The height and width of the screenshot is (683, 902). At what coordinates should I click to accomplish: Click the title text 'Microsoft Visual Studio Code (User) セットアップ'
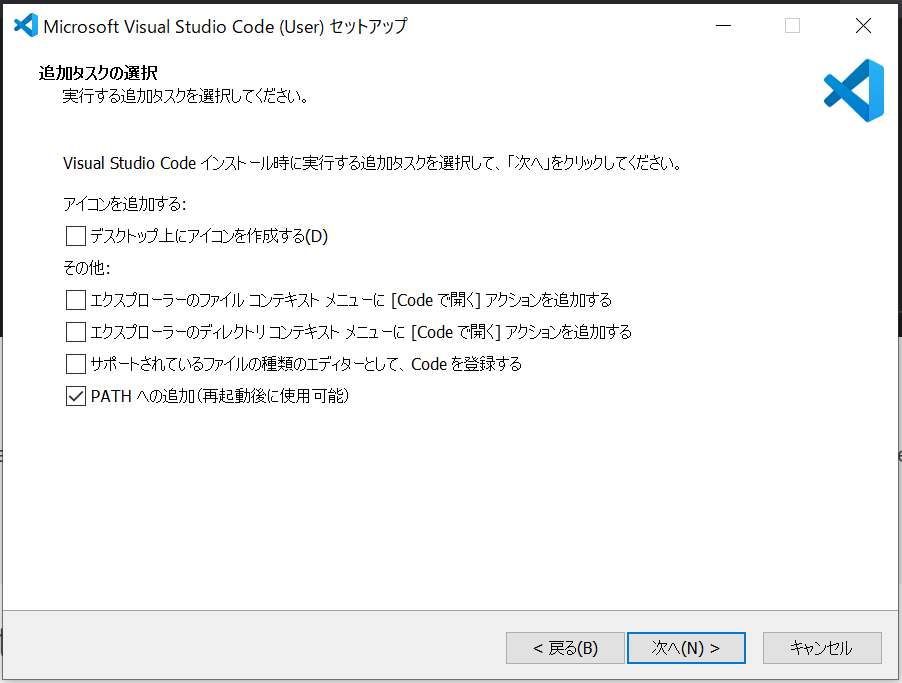click(x=225, y=26)
